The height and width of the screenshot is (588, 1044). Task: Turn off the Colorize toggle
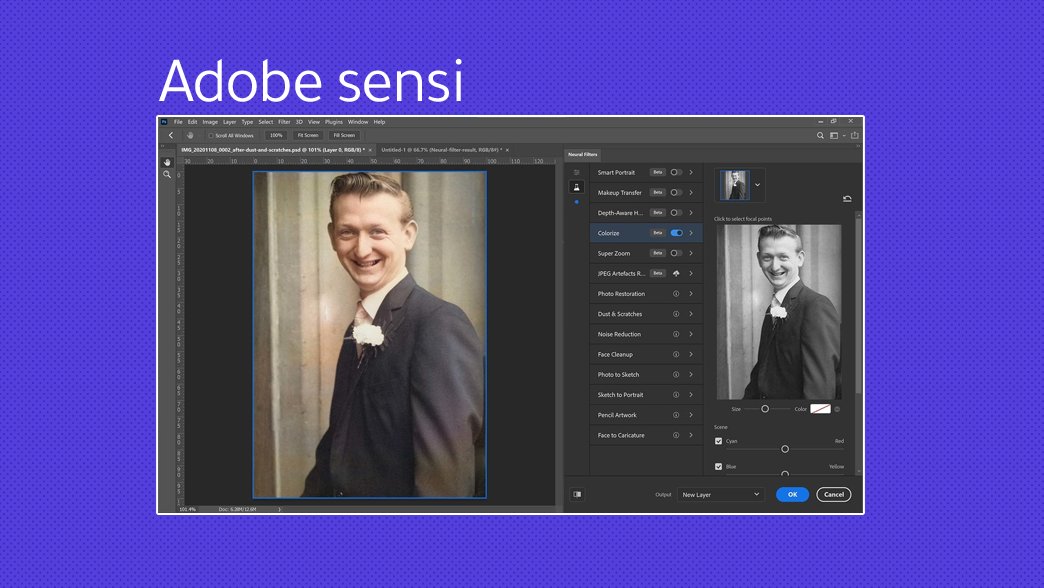click(676, 233)
